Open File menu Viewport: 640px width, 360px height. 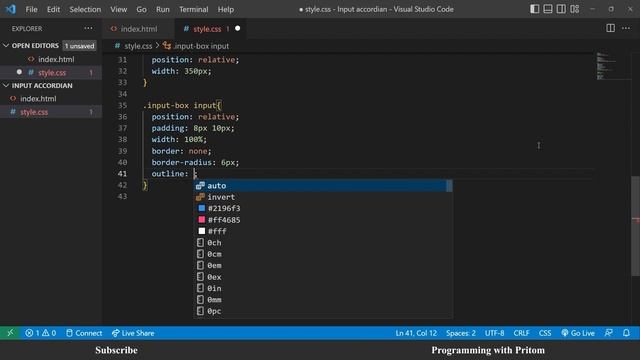pyautogui.click(x=31, y=9)
